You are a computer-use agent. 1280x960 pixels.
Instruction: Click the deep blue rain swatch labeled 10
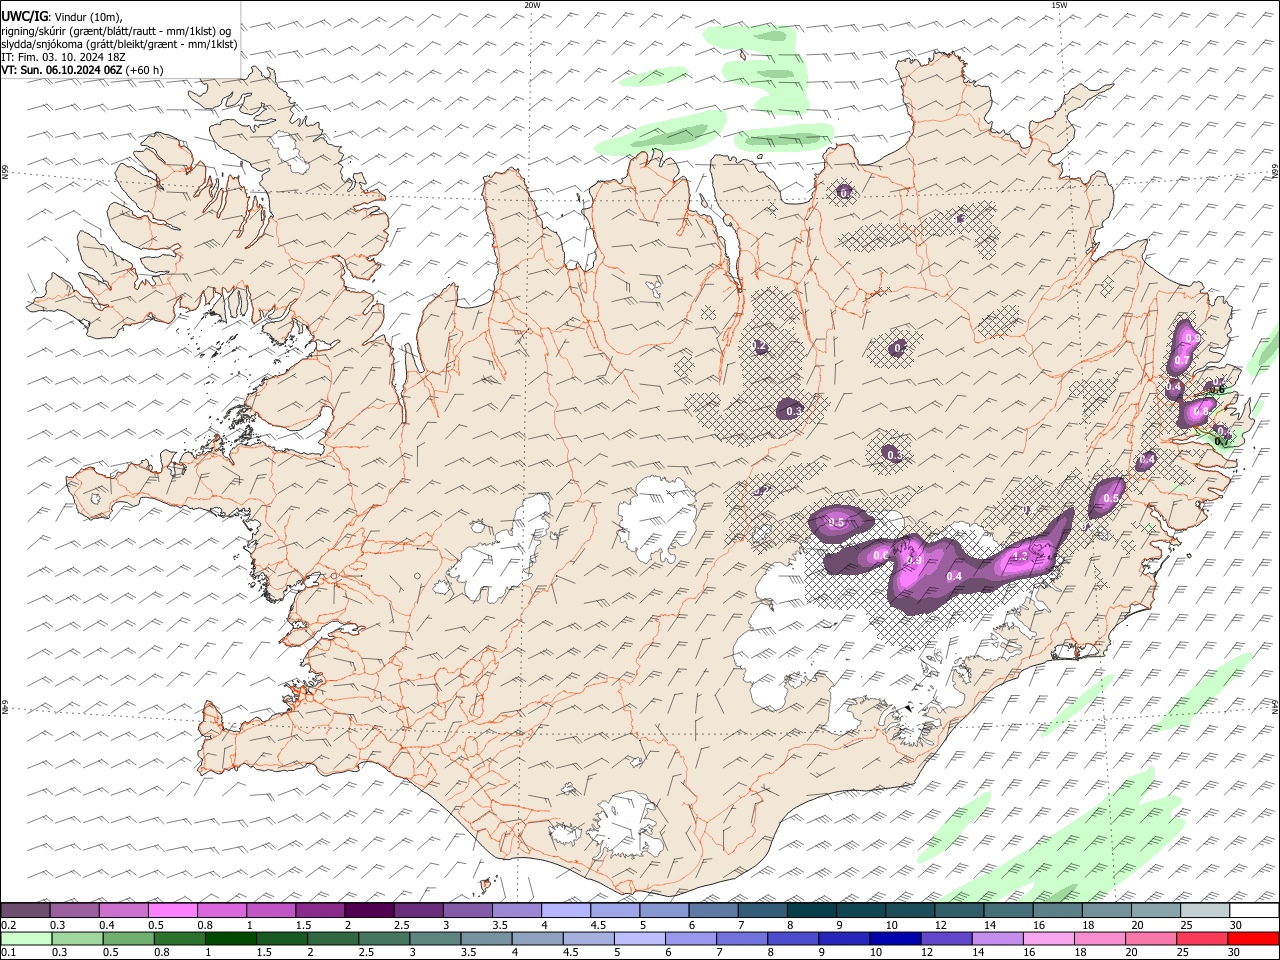point(895,939)
